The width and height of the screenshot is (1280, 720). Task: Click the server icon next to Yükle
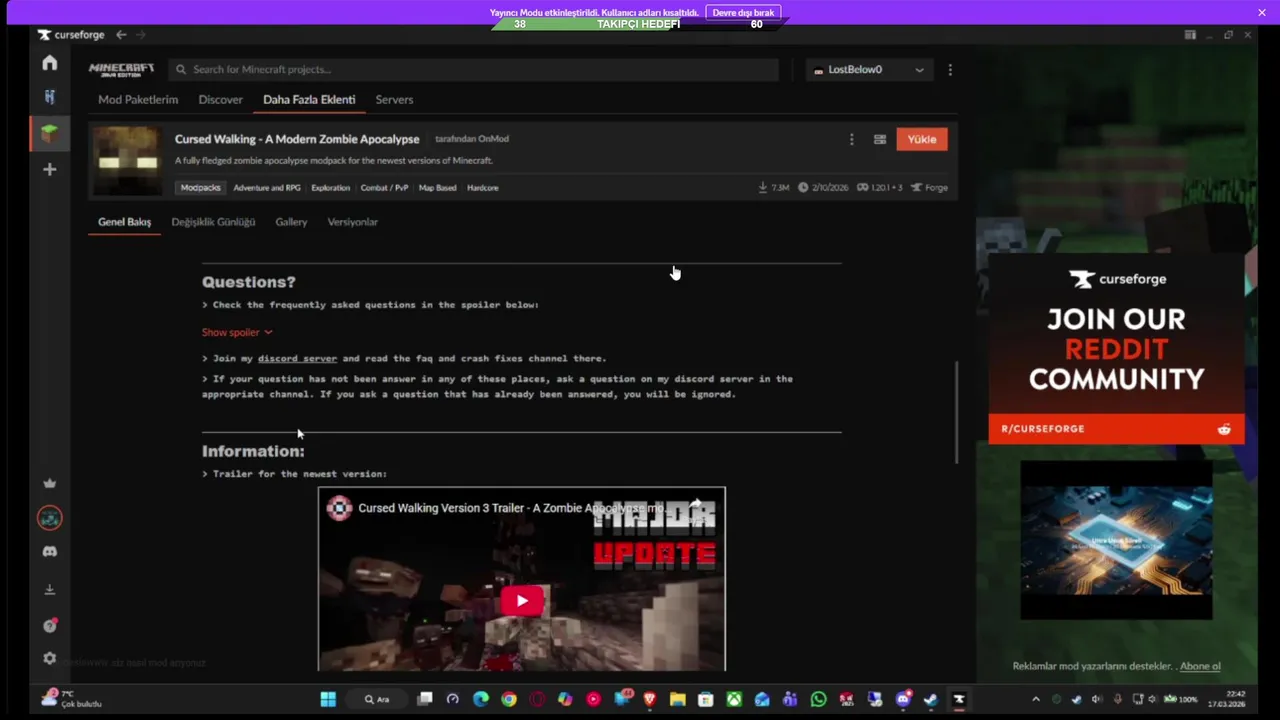point(880,140)
